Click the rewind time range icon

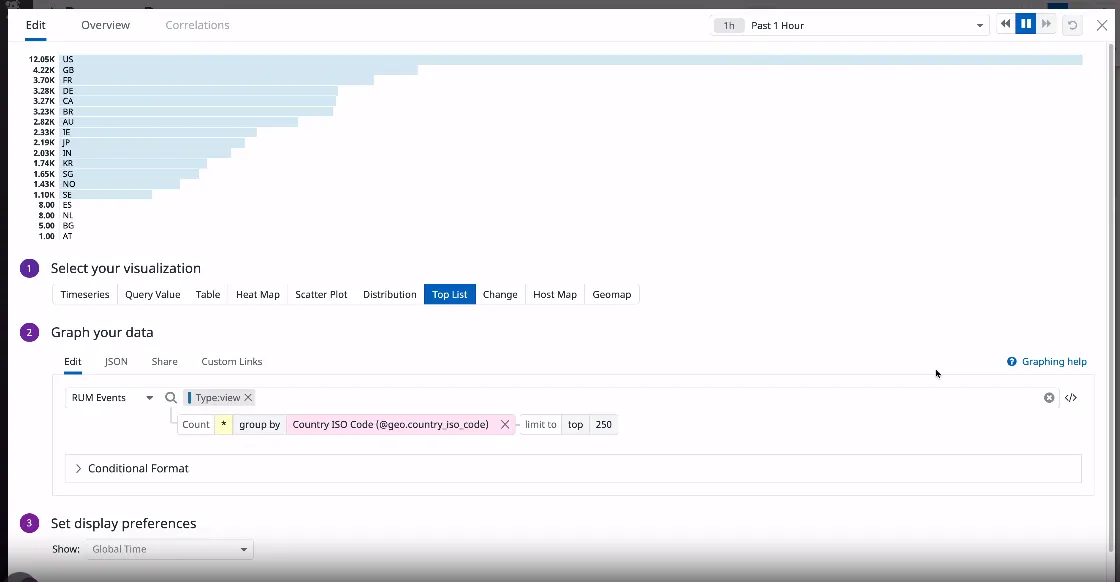pyautogui.click(x=1005, y=25)
